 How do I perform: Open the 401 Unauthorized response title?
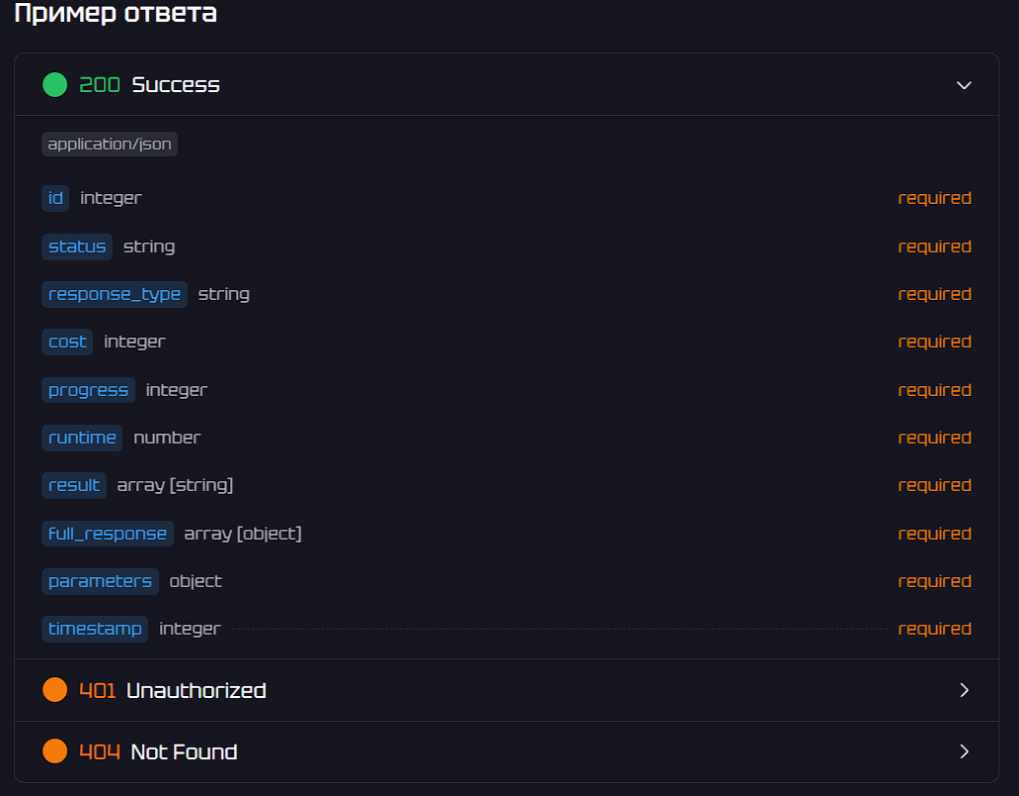point(196,690)
